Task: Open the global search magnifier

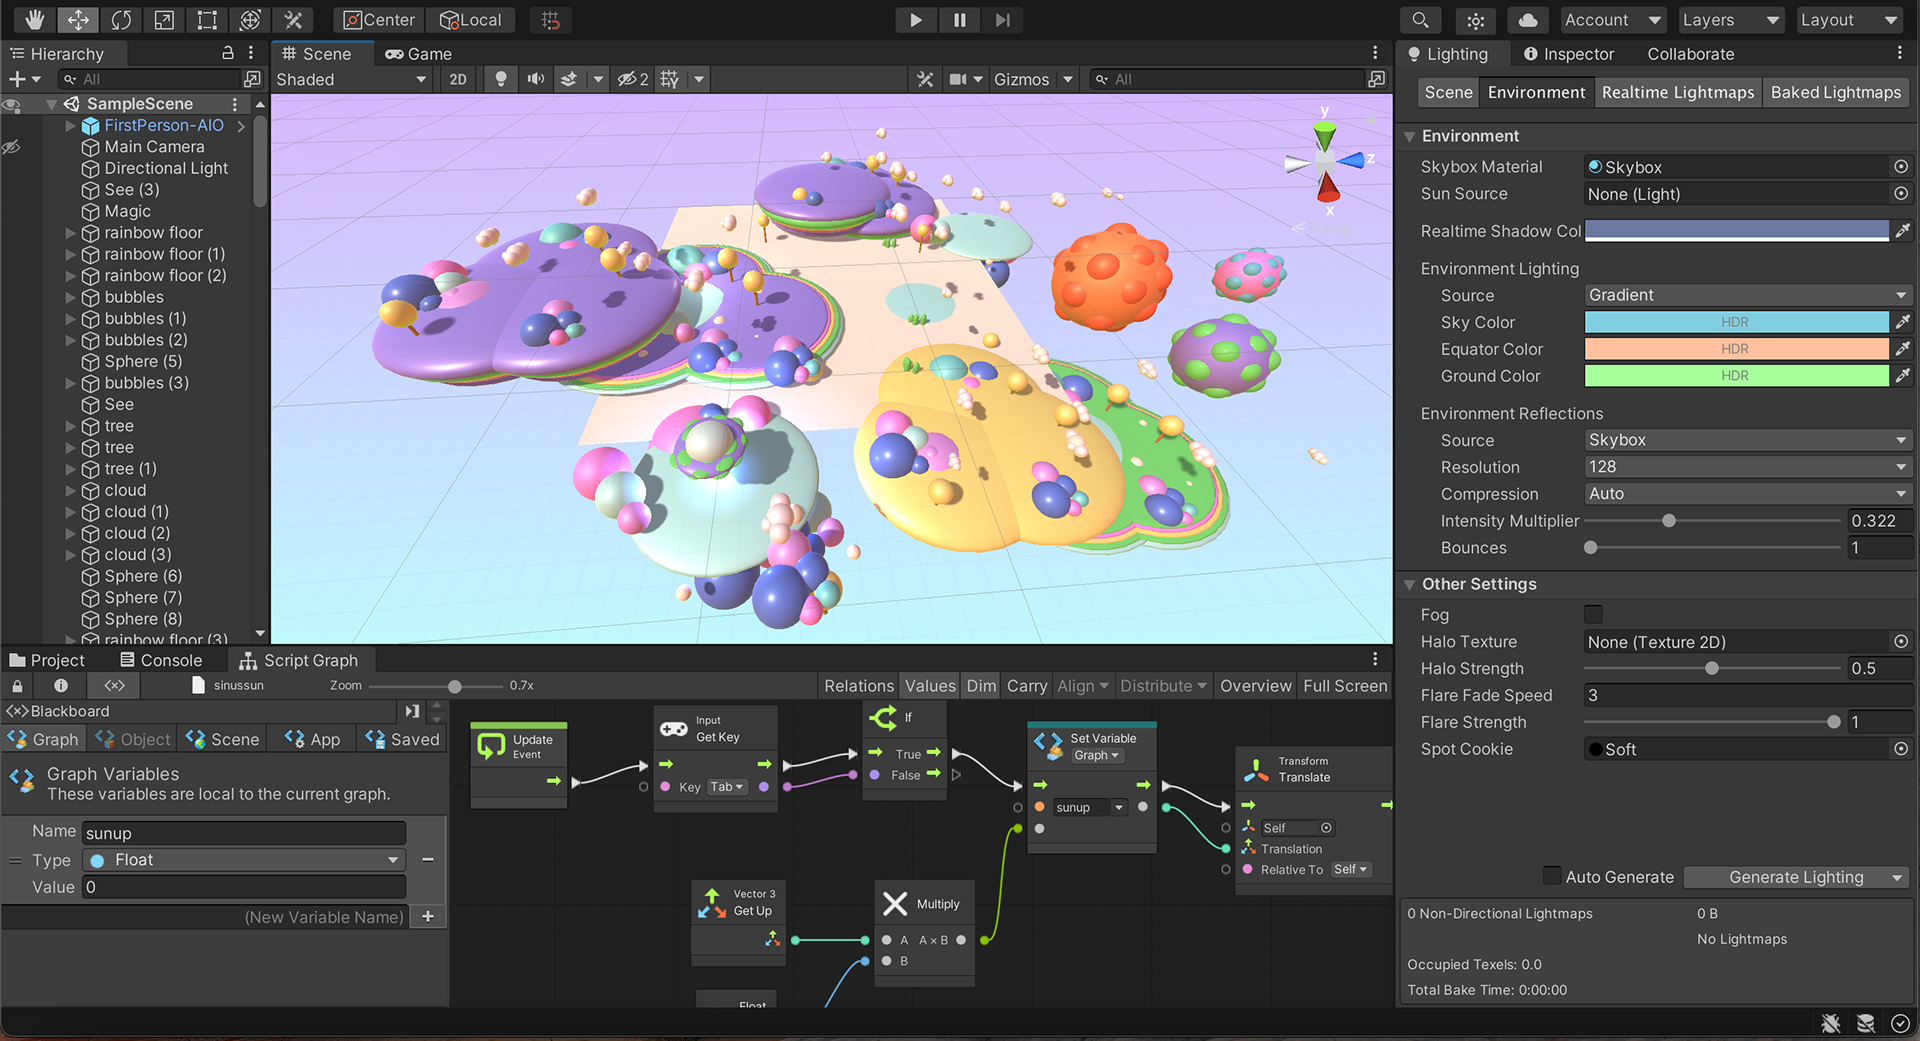Action: click(1420, 20)
